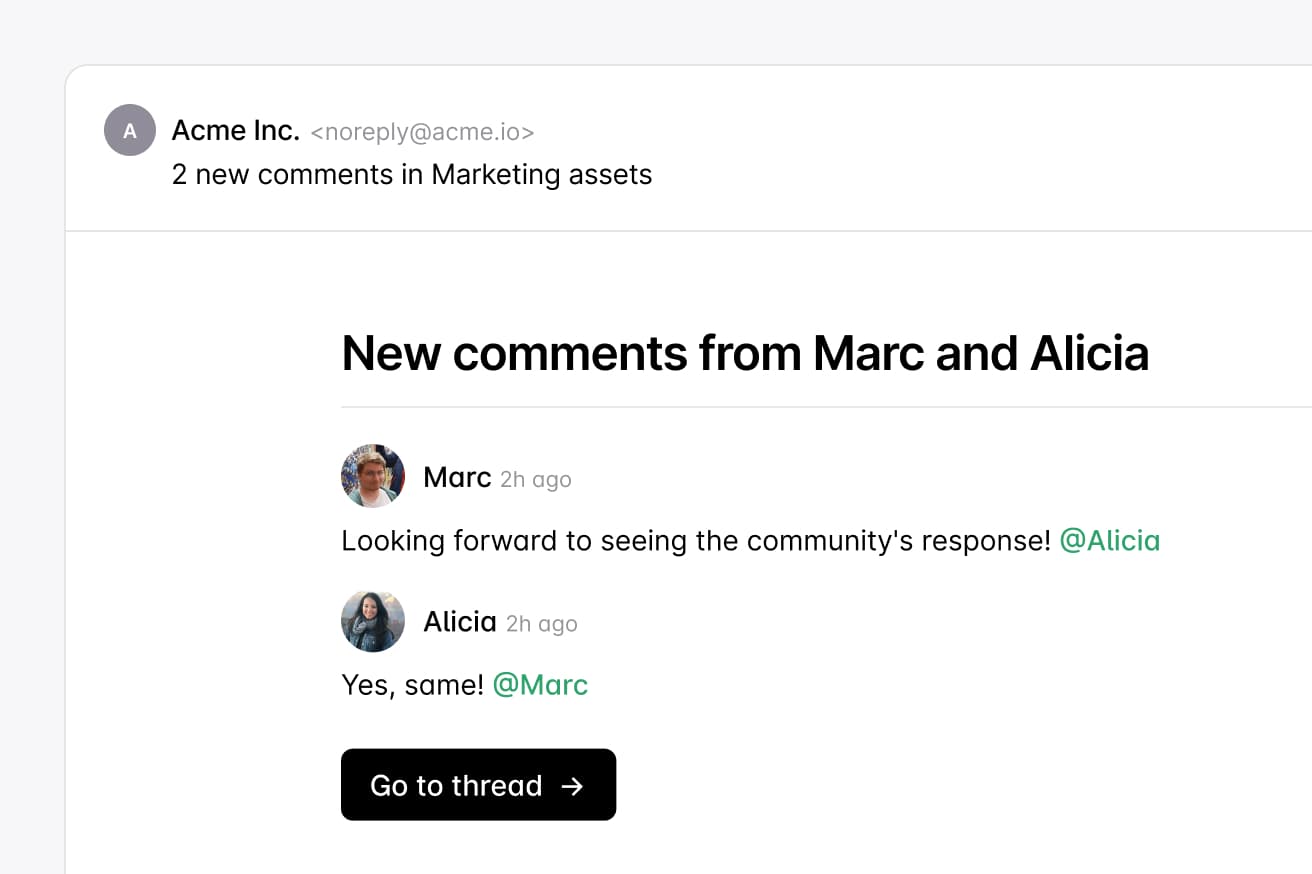Image resolution: width=1312 pixels, height=874 pixels.
Task: Click the subject line about Marketing assets
Action: coord(411,175)
